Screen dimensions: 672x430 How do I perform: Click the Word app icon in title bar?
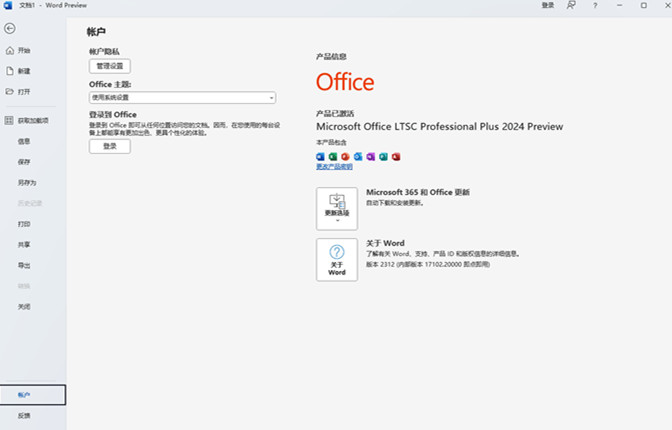coord(8,5)
